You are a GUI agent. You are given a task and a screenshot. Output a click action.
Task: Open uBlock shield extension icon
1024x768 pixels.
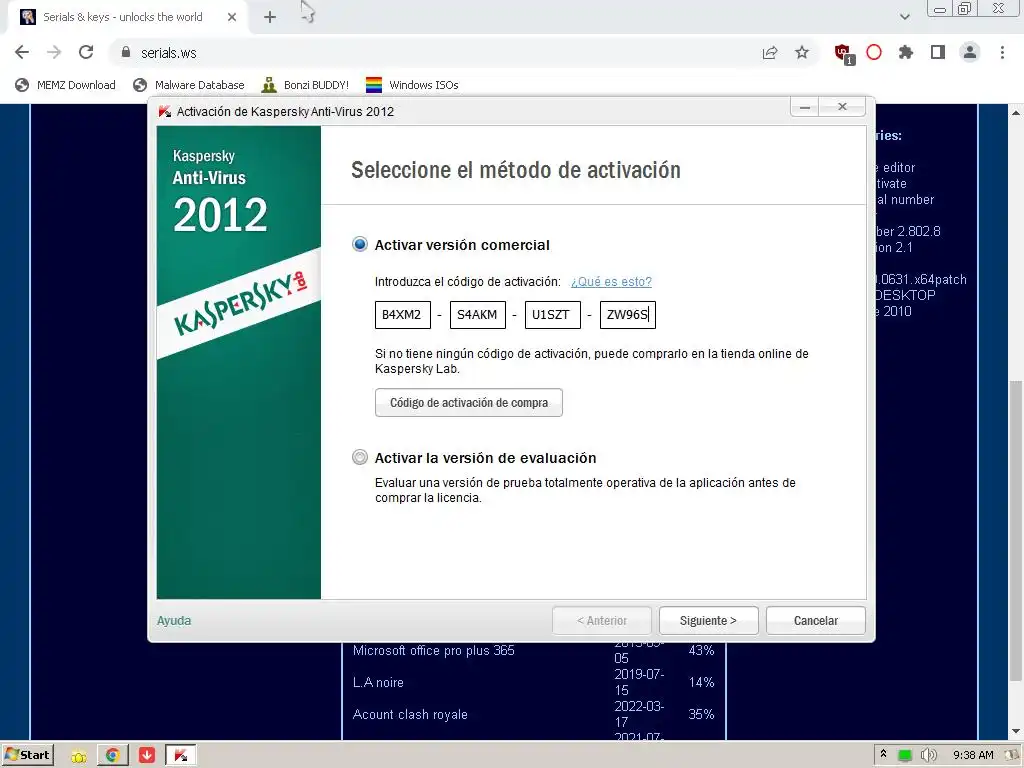point(843,53)
